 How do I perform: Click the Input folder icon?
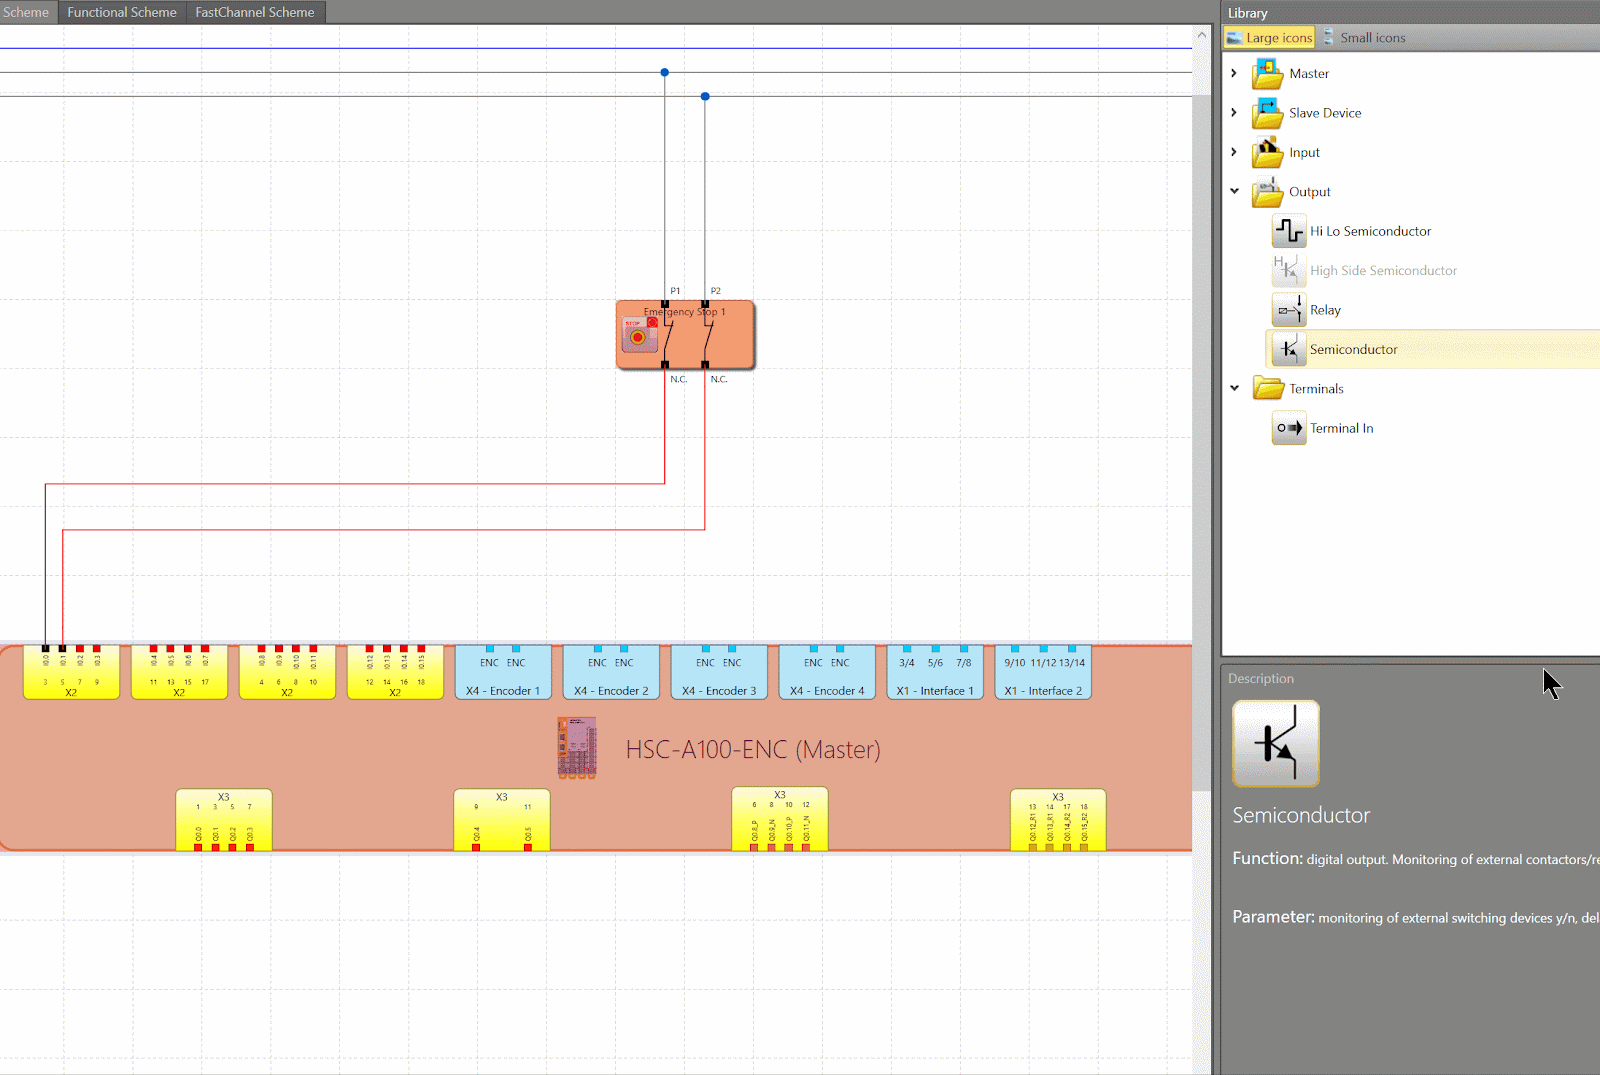pos(1267,152)
